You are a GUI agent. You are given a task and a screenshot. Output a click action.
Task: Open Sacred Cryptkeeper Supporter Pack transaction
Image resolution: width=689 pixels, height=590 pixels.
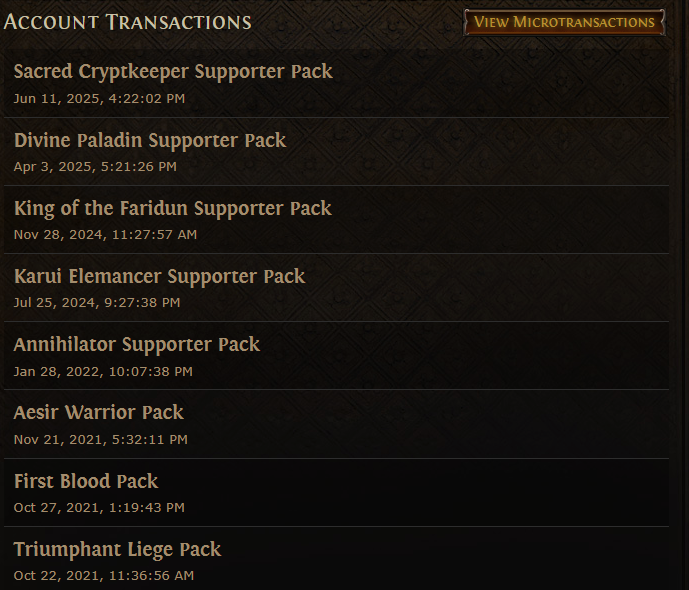173,72
